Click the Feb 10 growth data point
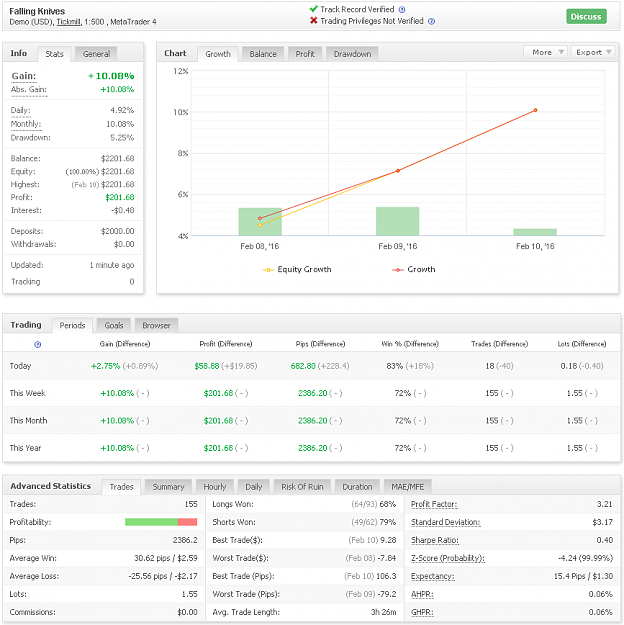Viewport: 624px width, 625px height. click(535, 110)
